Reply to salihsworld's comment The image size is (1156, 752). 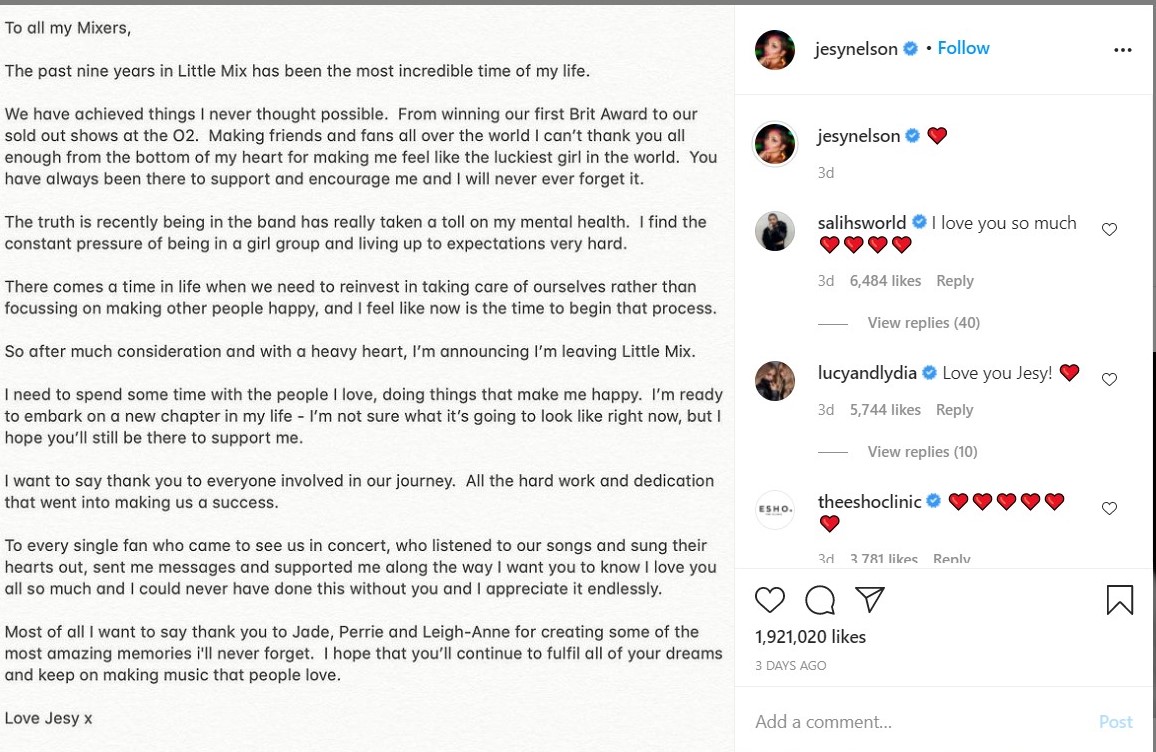click(x=955, y=281)
